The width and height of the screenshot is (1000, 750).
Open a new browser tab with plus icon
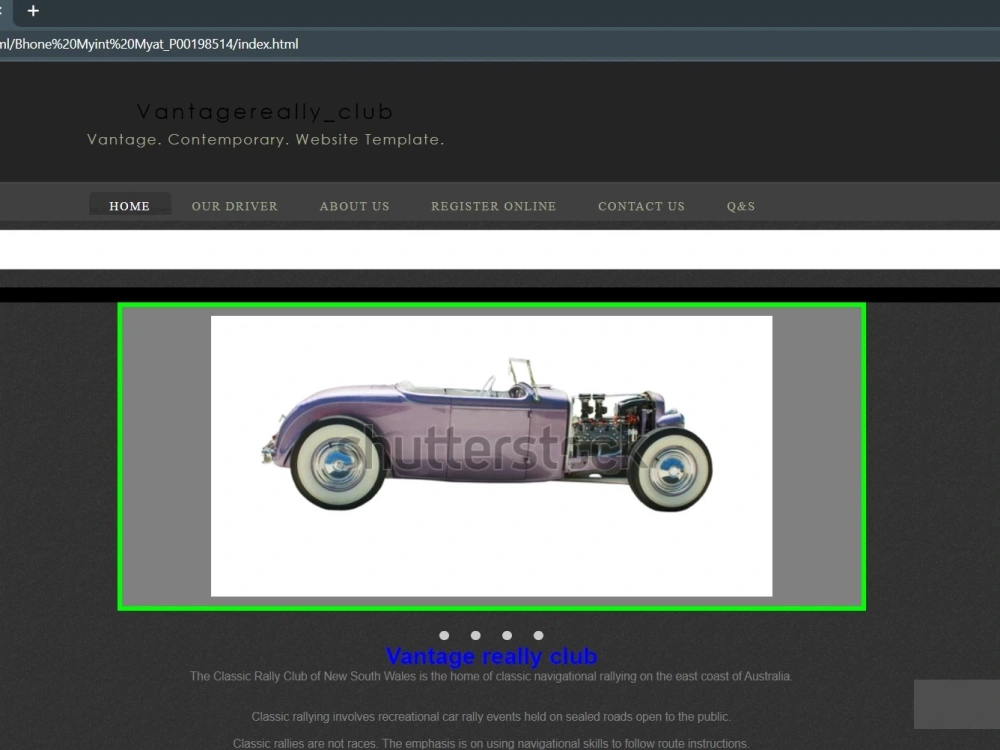[x=33, y=11]
